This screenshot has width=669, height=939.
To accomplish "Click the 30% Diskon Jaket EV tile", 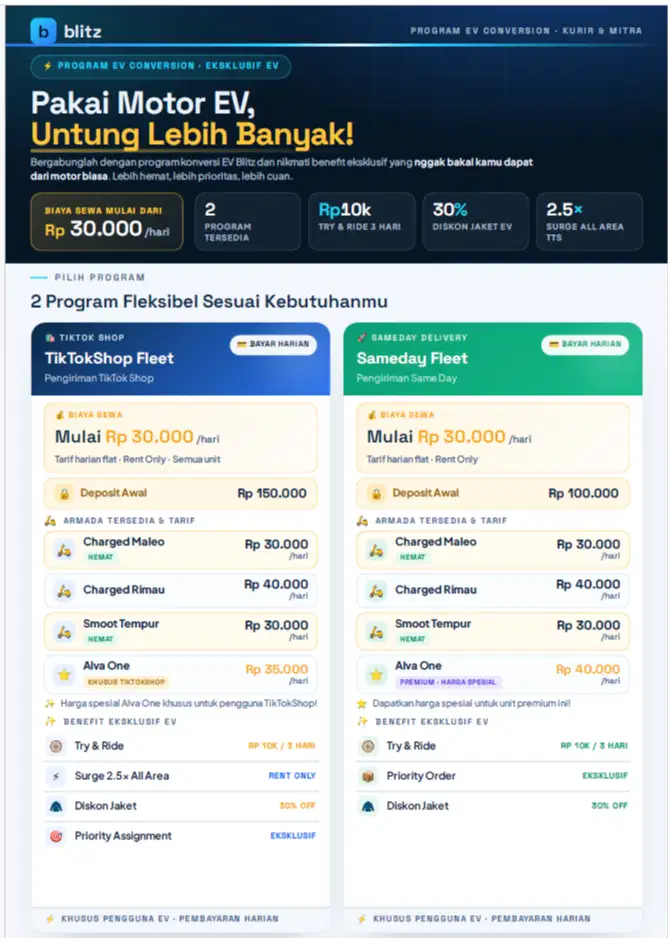I will click(476, 222).
